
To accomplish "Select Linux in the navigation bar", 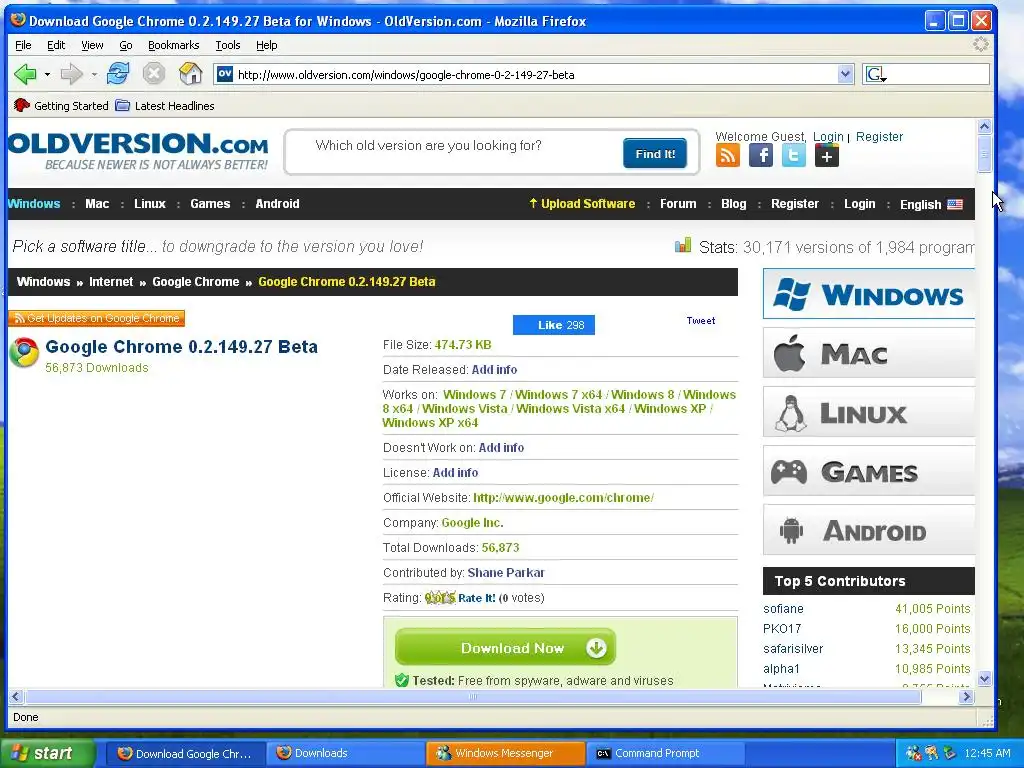I will pos(150,204).
